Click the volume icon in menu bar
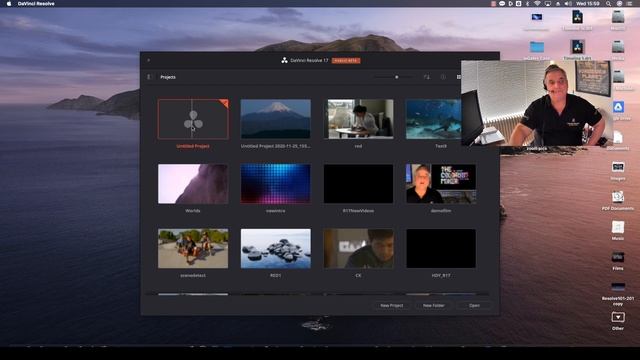This screenshot has width=640, height=360. pos(568,4)
